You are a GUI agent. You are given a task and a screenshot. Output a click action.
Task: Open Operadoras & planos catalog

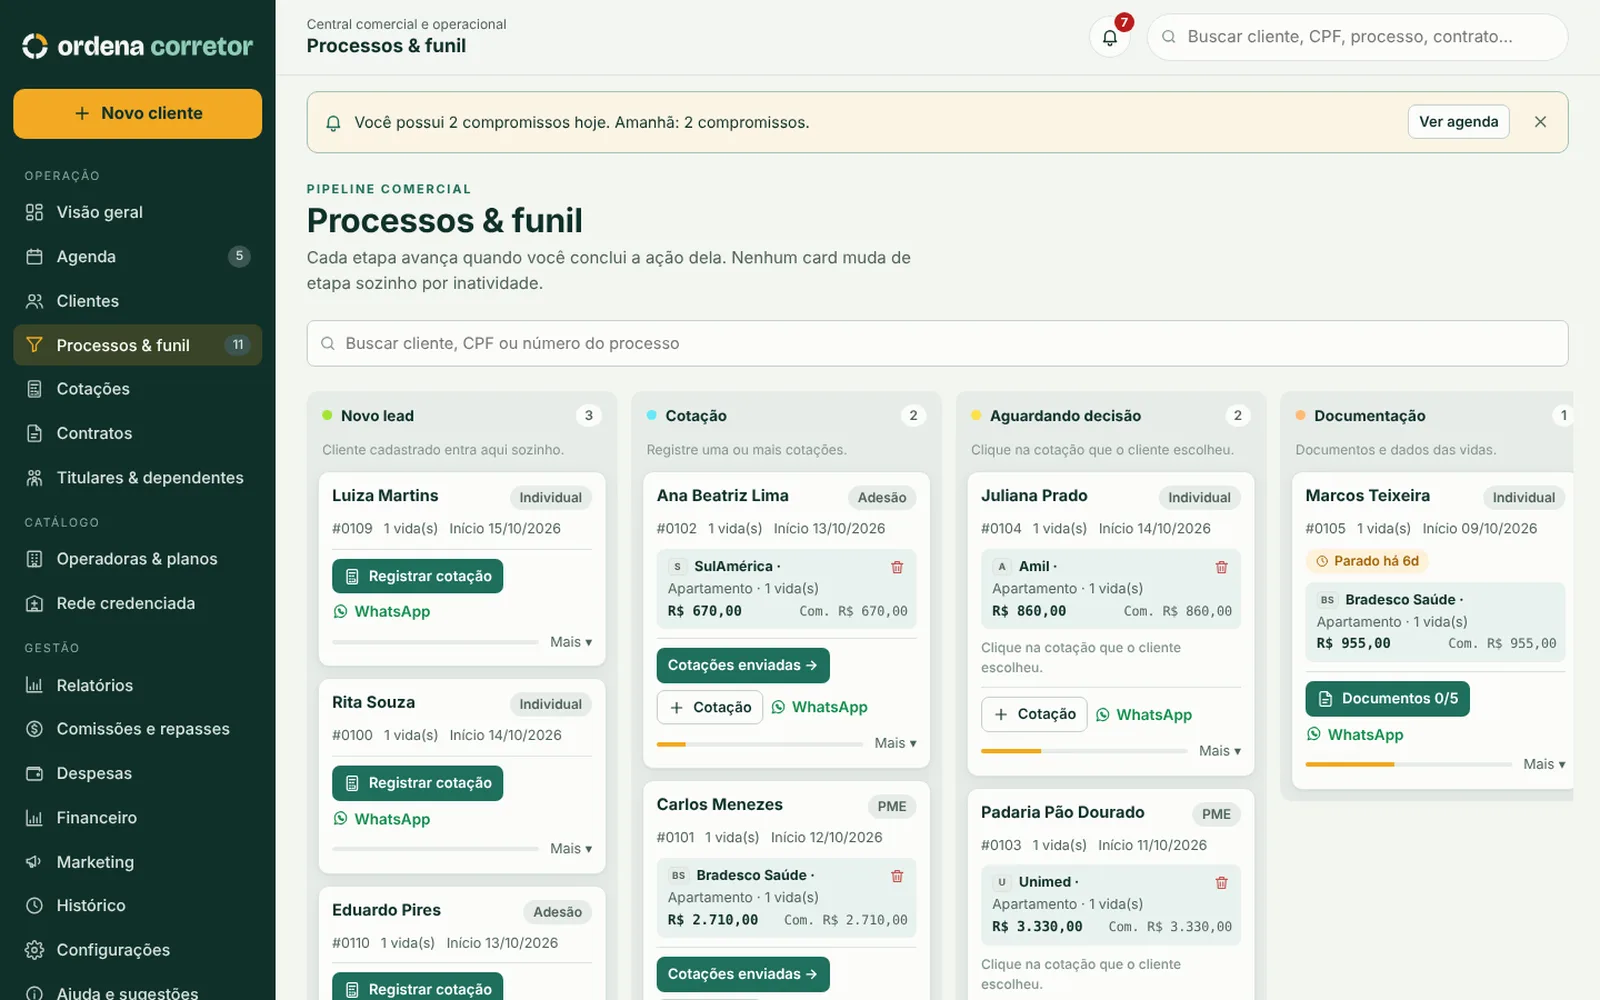[x=138, y=559]
